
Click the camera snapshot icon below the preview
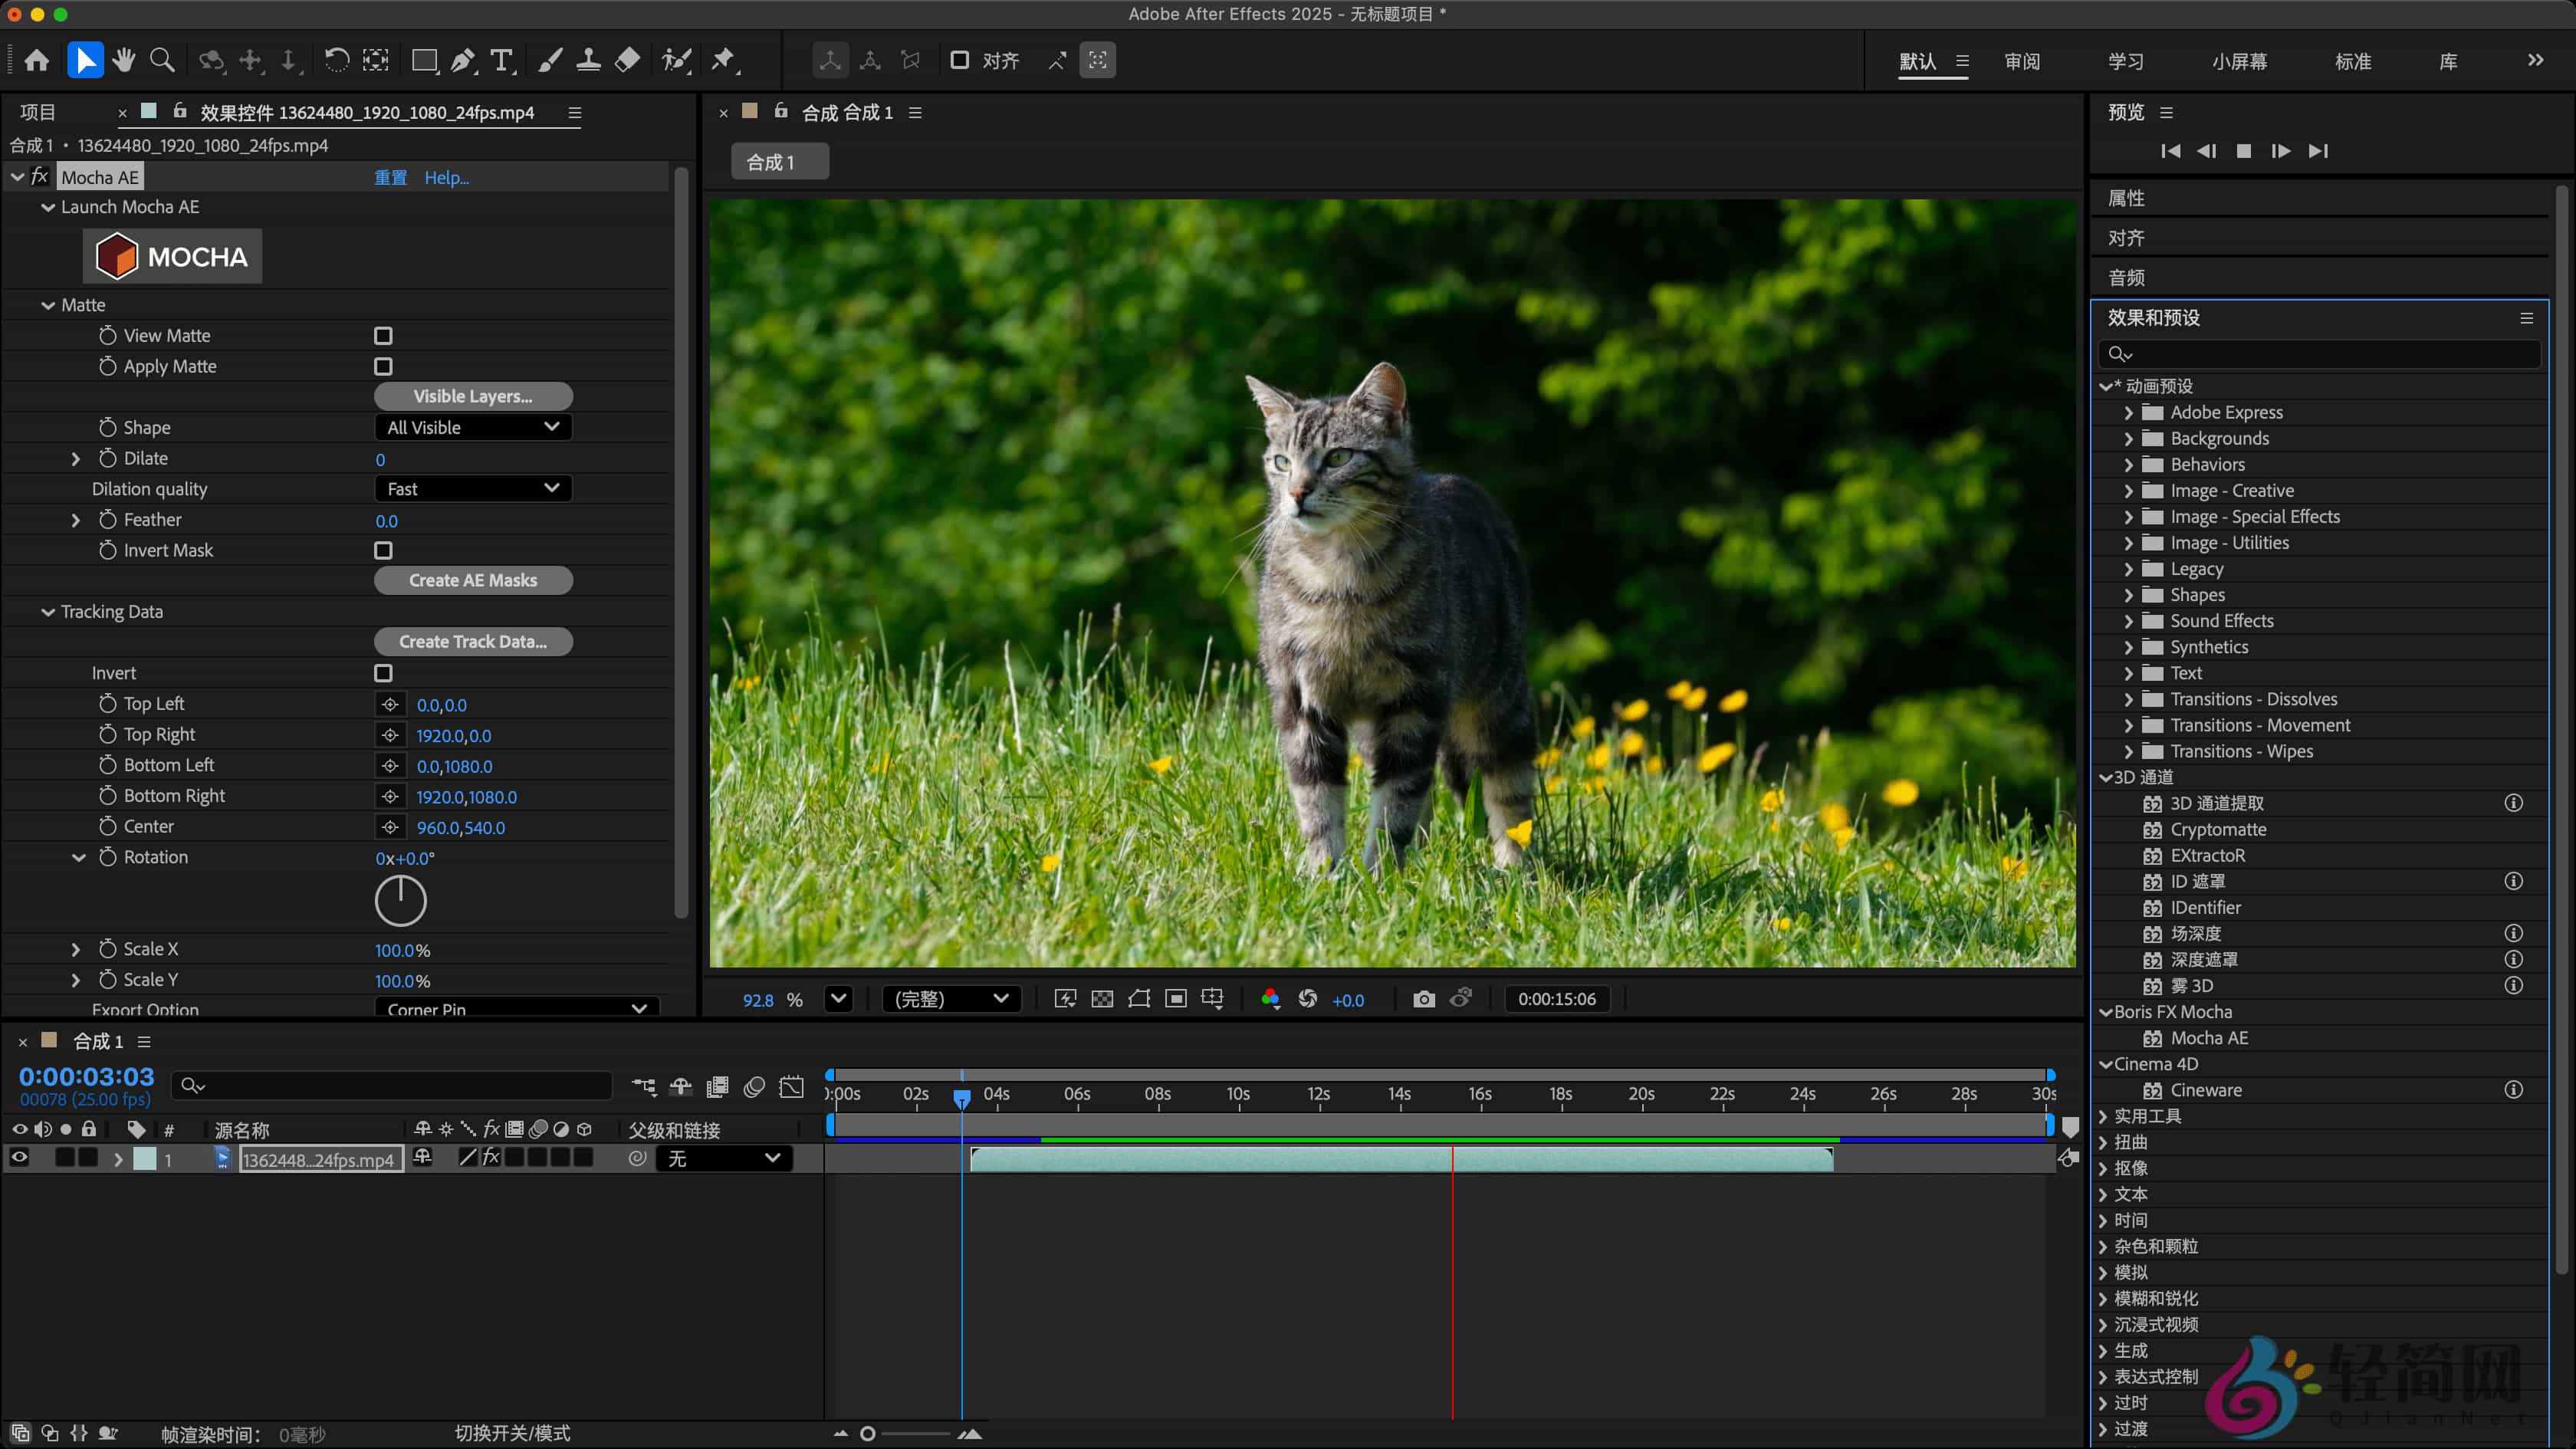click(1423, 999)
